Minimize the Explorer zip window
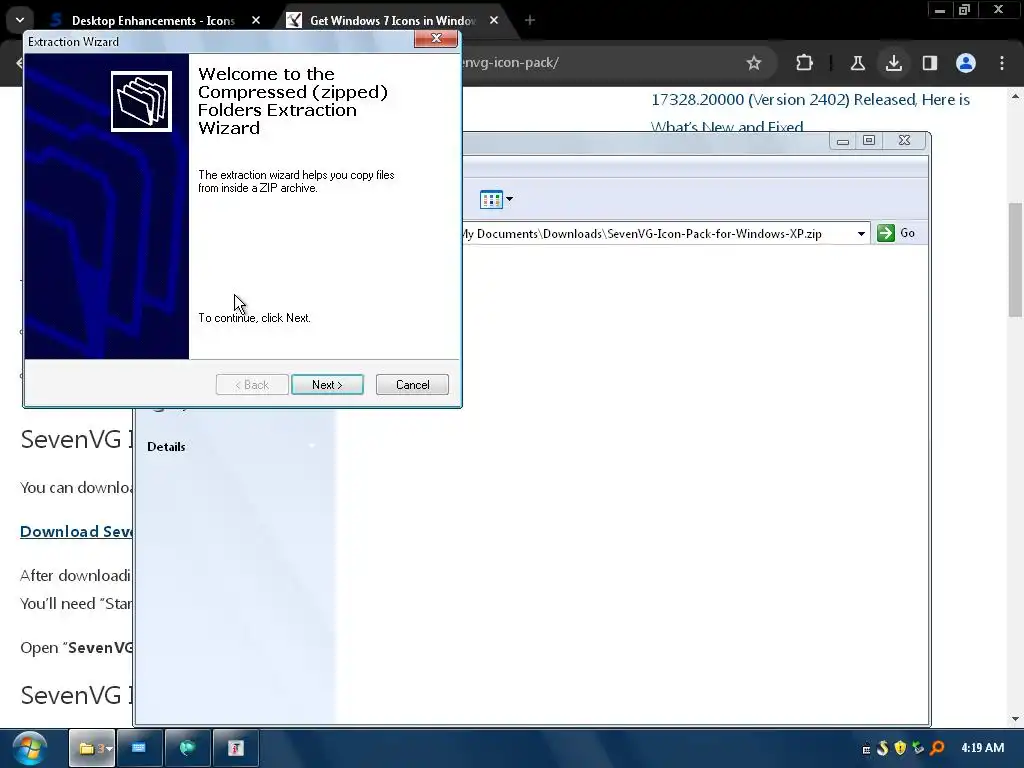Screen dimensions: 1024x768 [x=842, y=140]
